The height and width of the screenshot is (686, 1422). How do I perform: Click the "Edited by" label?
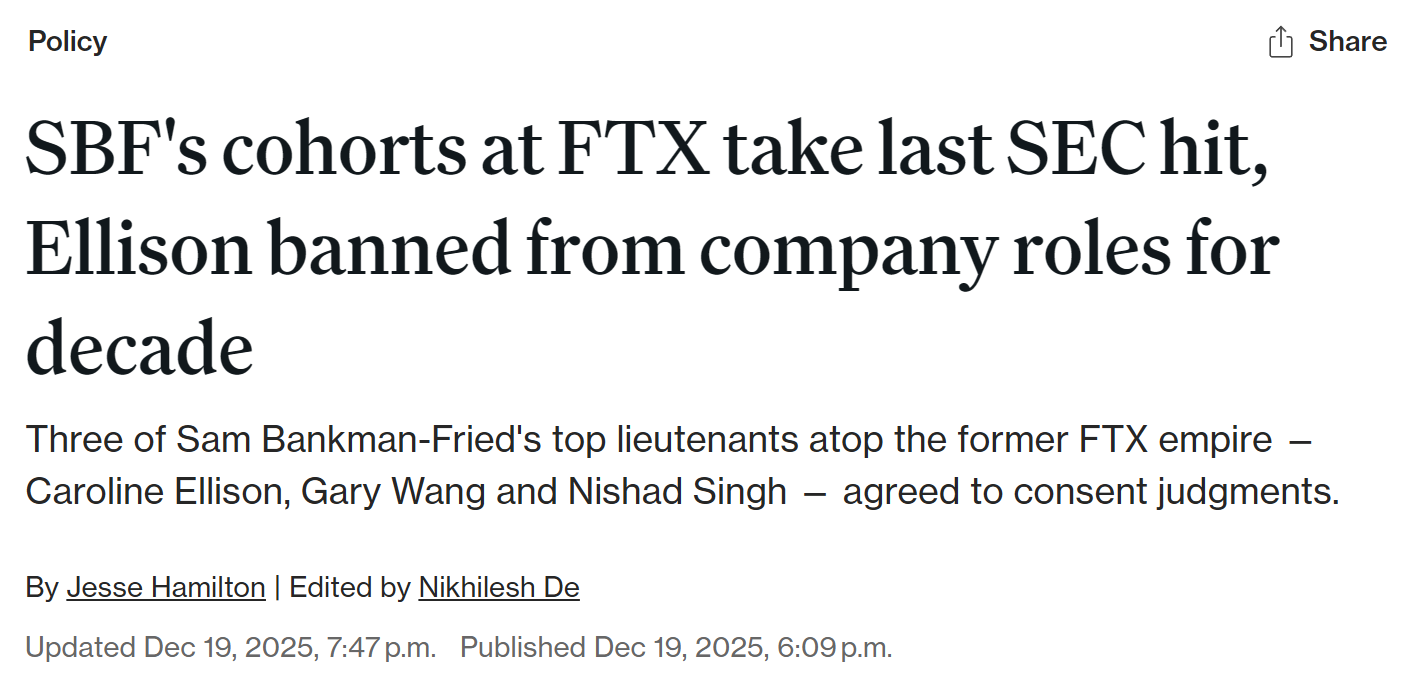(349, 587)
